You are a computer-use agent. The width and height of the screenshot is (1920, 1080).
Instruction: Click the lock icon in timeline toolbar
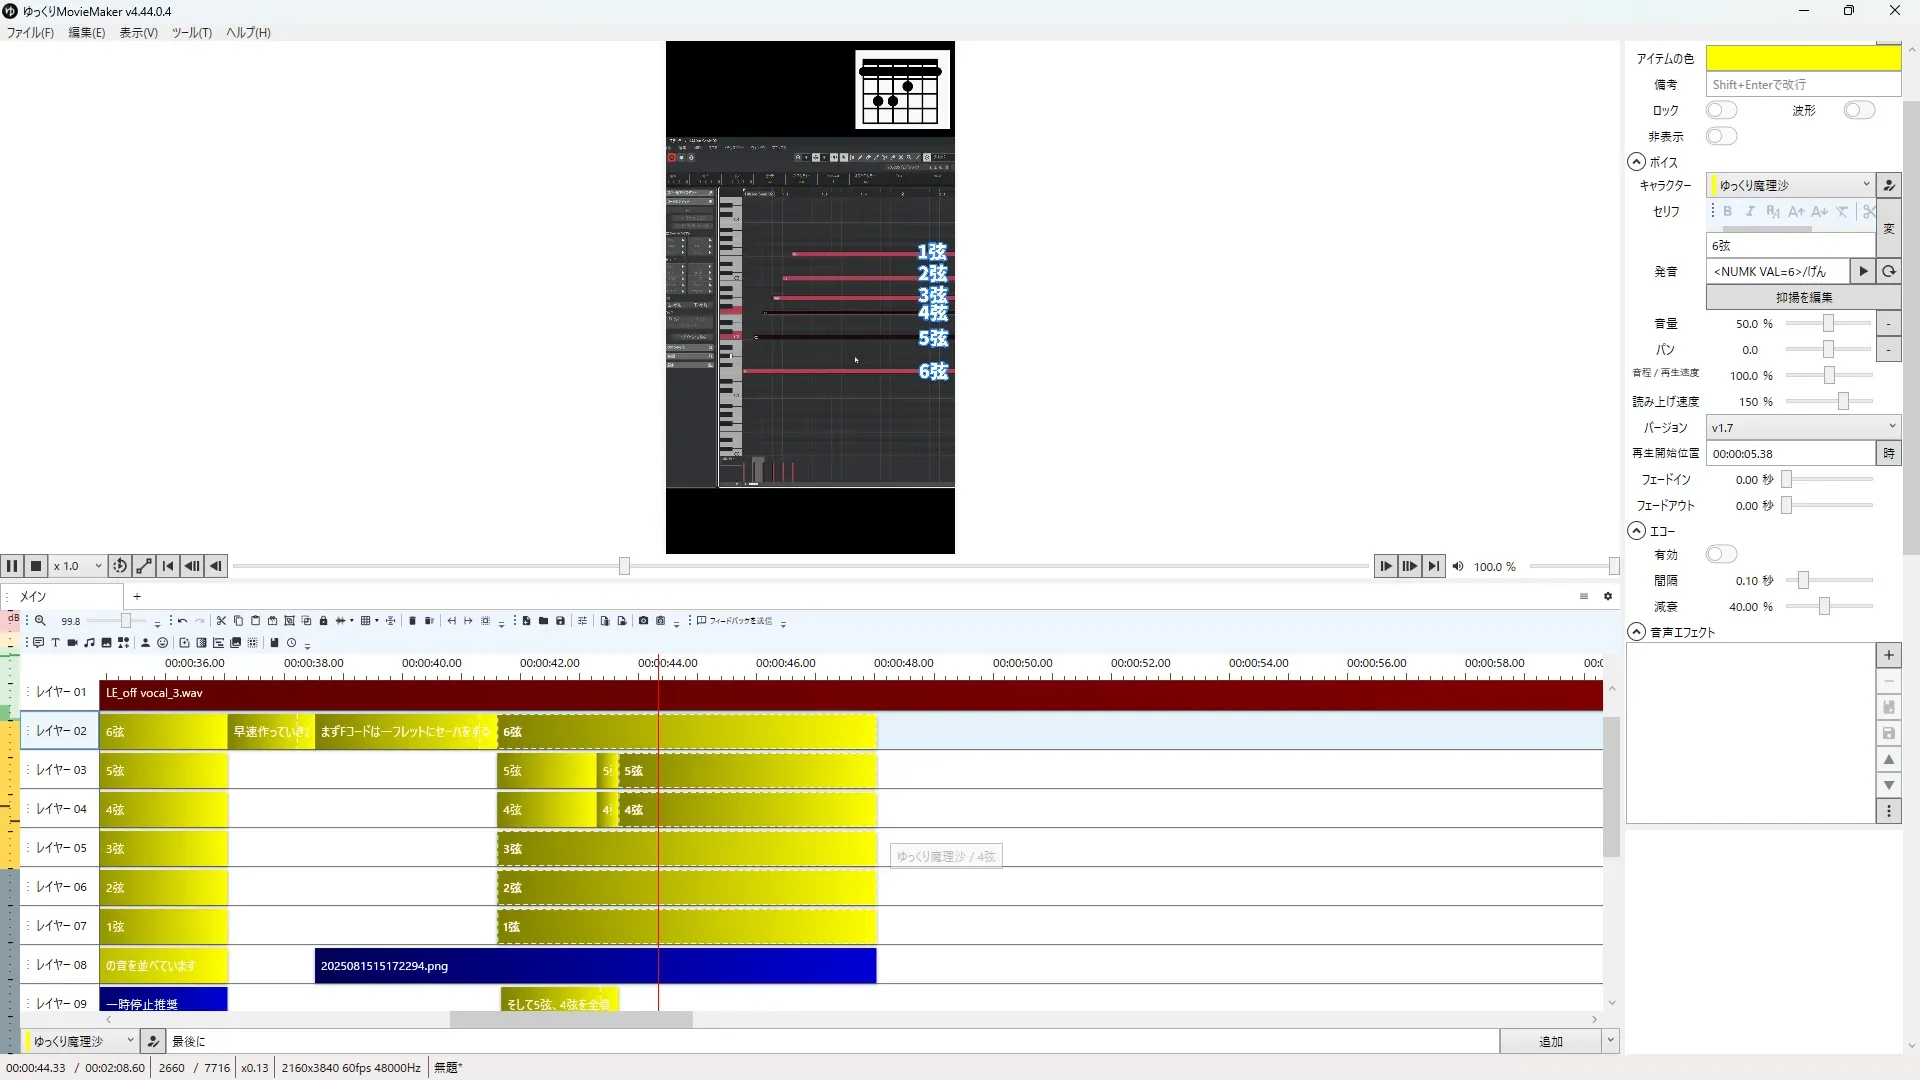tap(323, 621)
